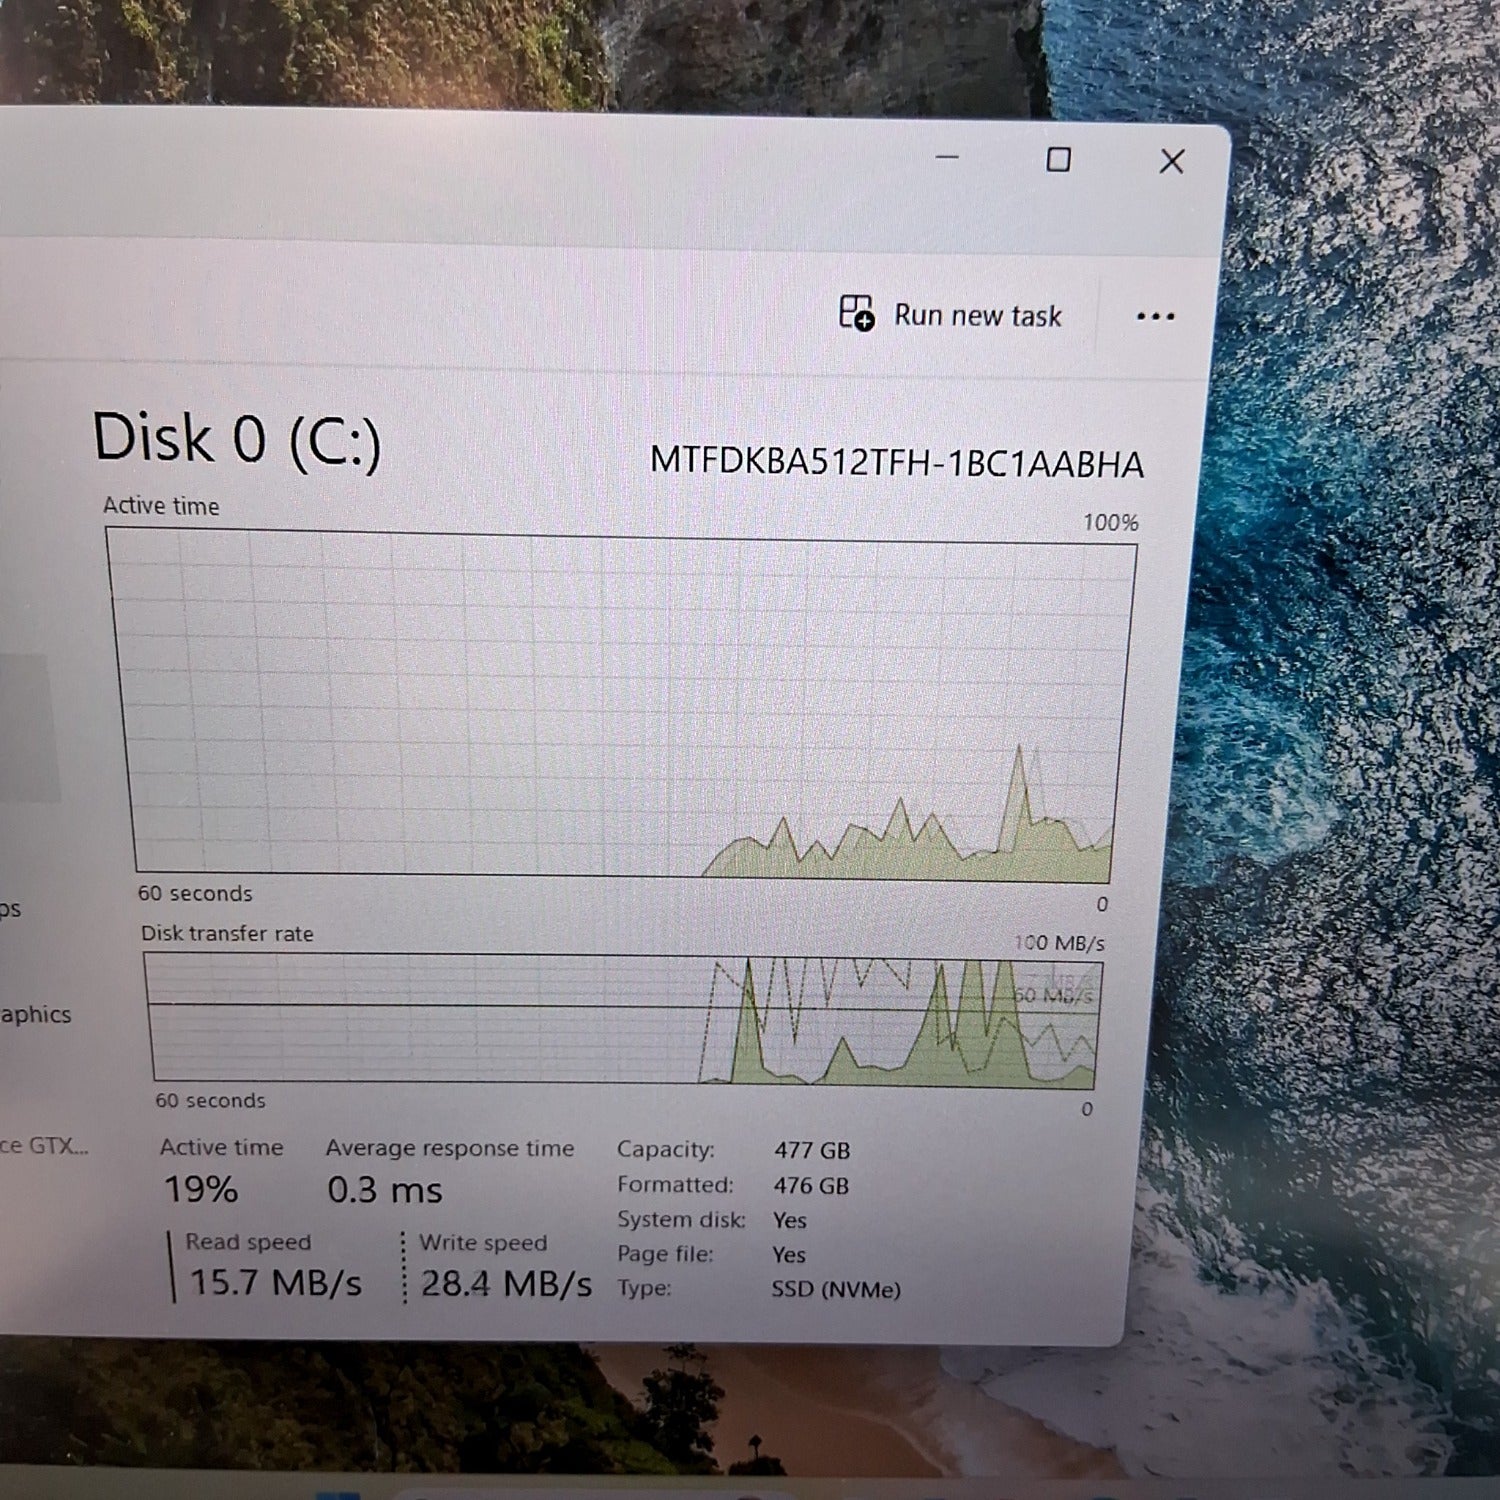Click the Disk transfer rate graph
The width and height of the screenshot is (1500, 1500).
(622, 1018)
